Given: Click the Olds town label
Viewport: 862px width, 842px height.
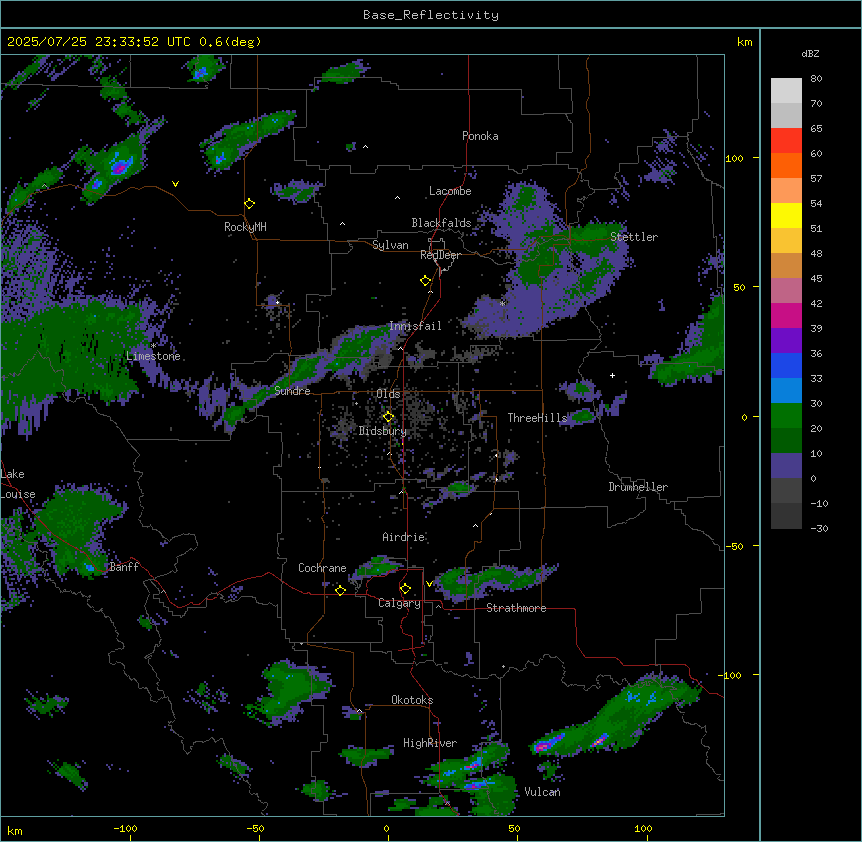Looking at the screenshot, I should 388,394.
